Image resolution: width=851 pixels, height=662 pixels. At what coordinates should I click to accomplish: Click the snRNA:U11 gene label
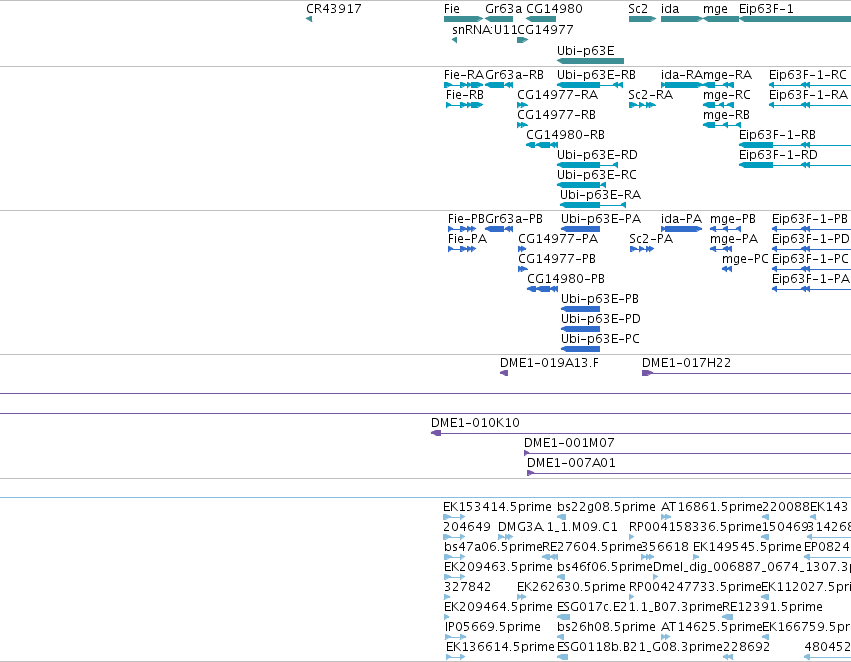[484, 29]
